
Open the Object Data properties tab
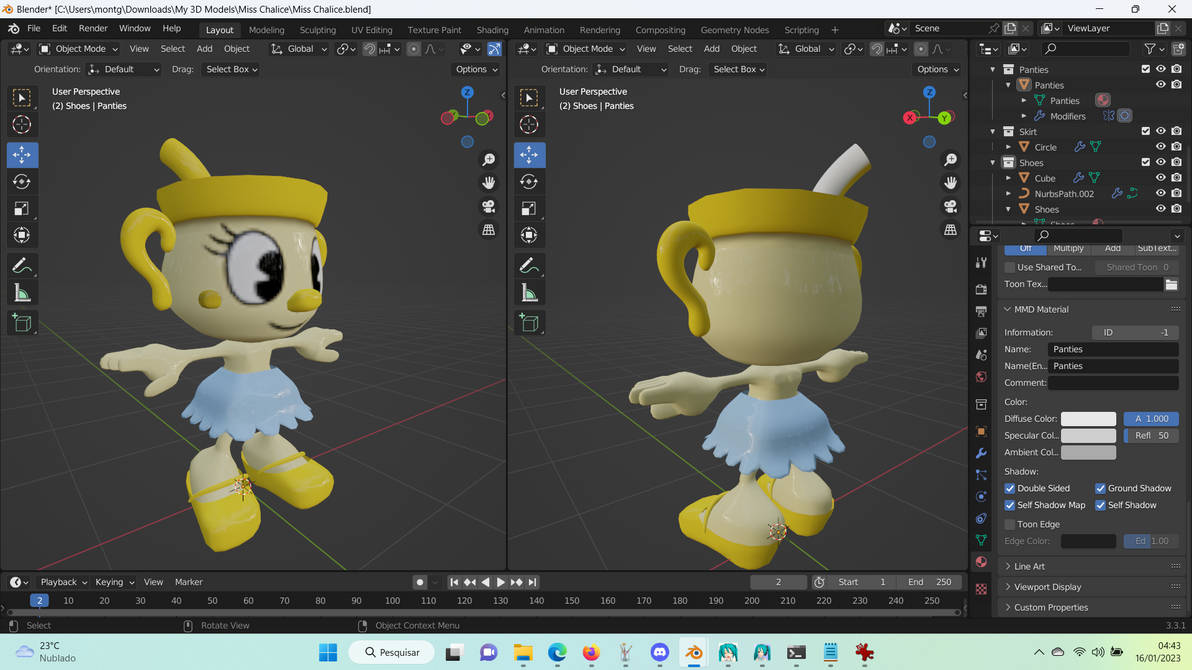pos(981,540)
